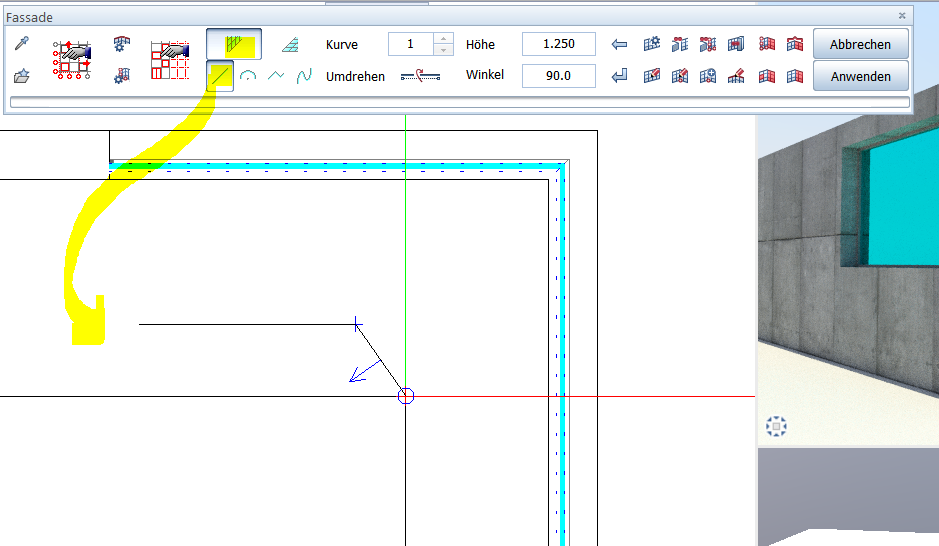Select the spline curve drawing mode
This screenshot has height=546, width=939.
(x=305, y=76)
